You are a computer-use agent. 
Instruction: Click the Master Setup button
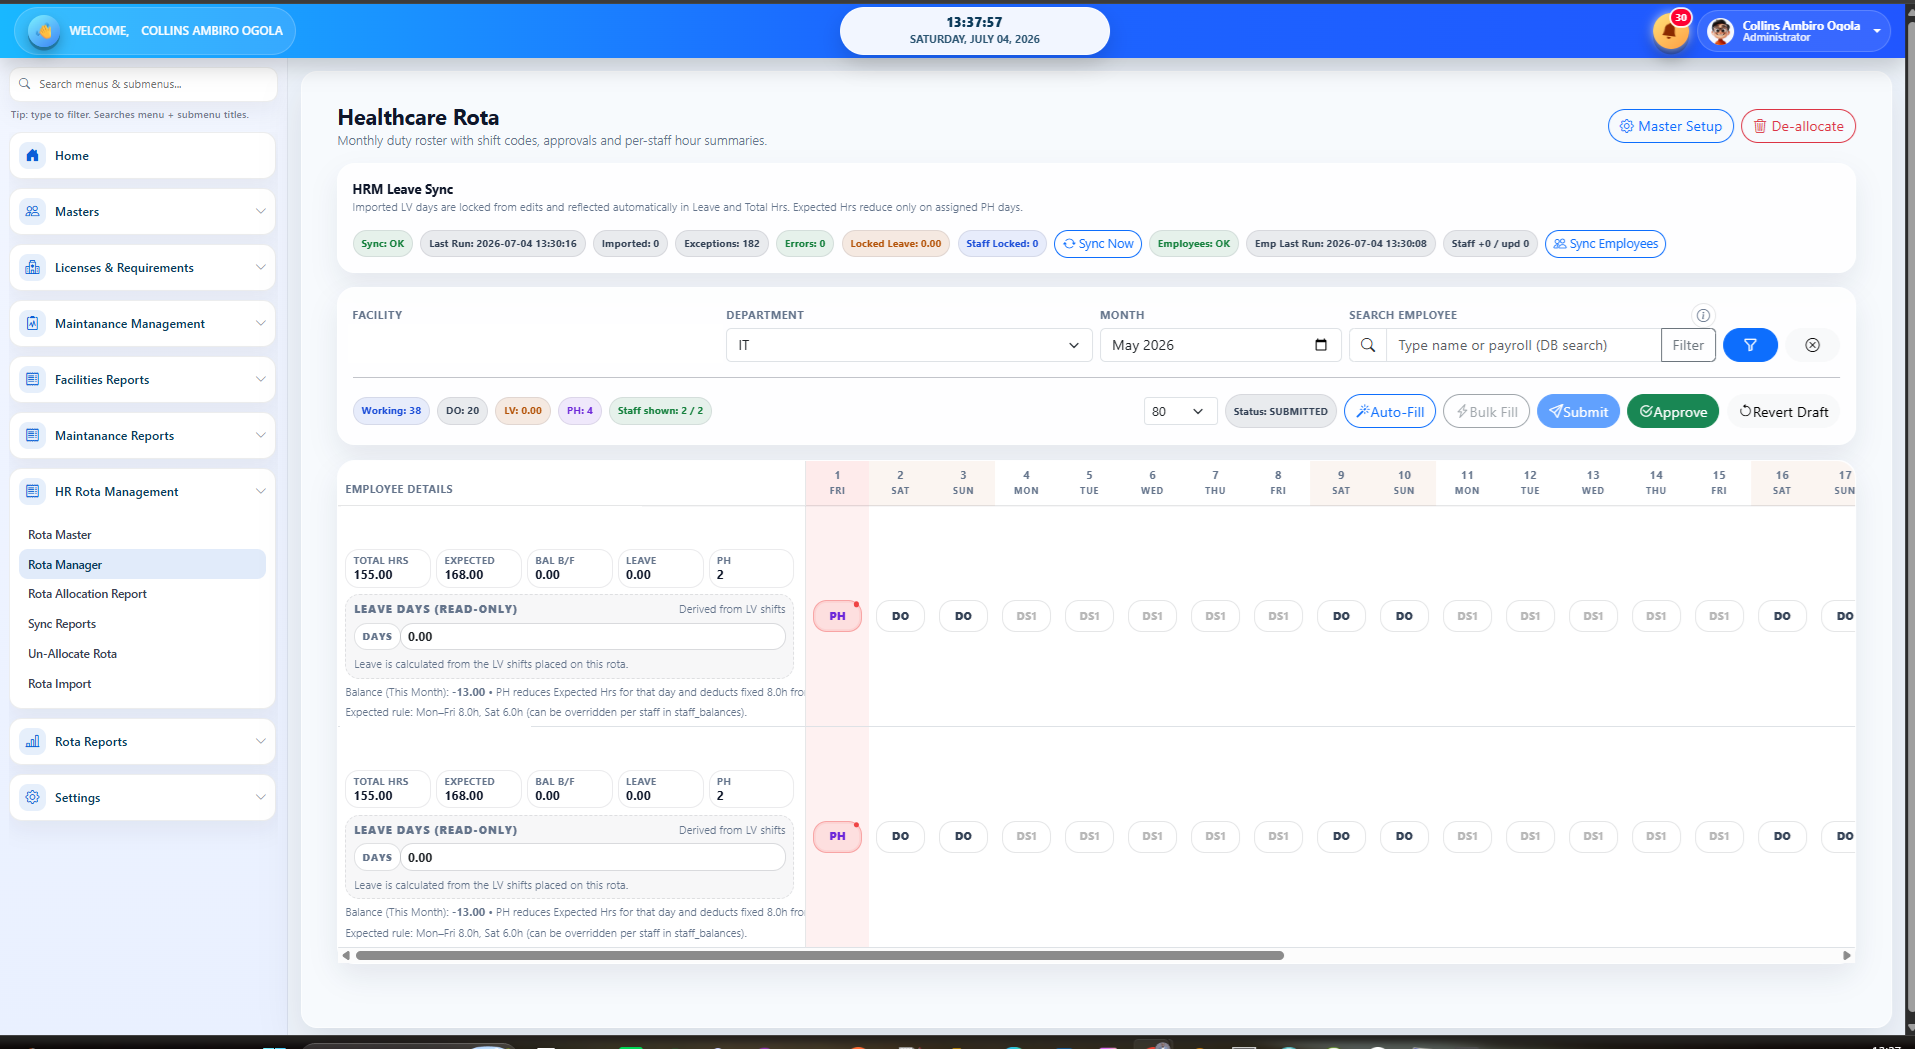pyautogui.click(x=1670, y=126)
